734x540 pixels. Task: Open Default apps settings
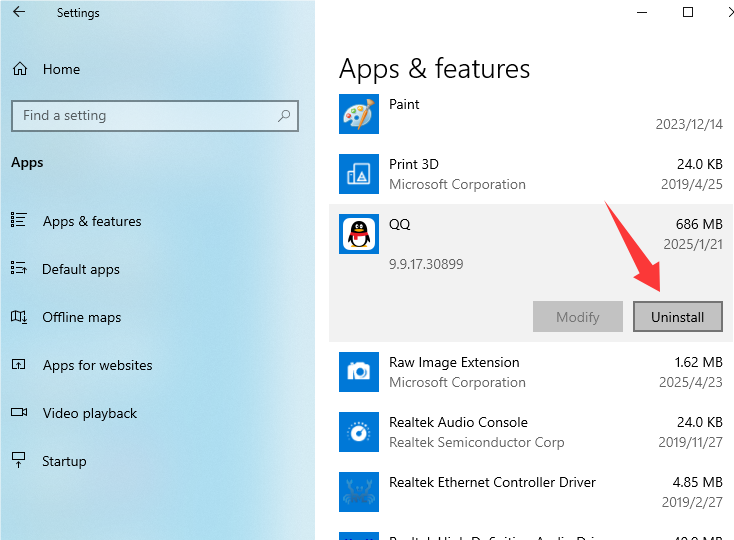point(81,269)
